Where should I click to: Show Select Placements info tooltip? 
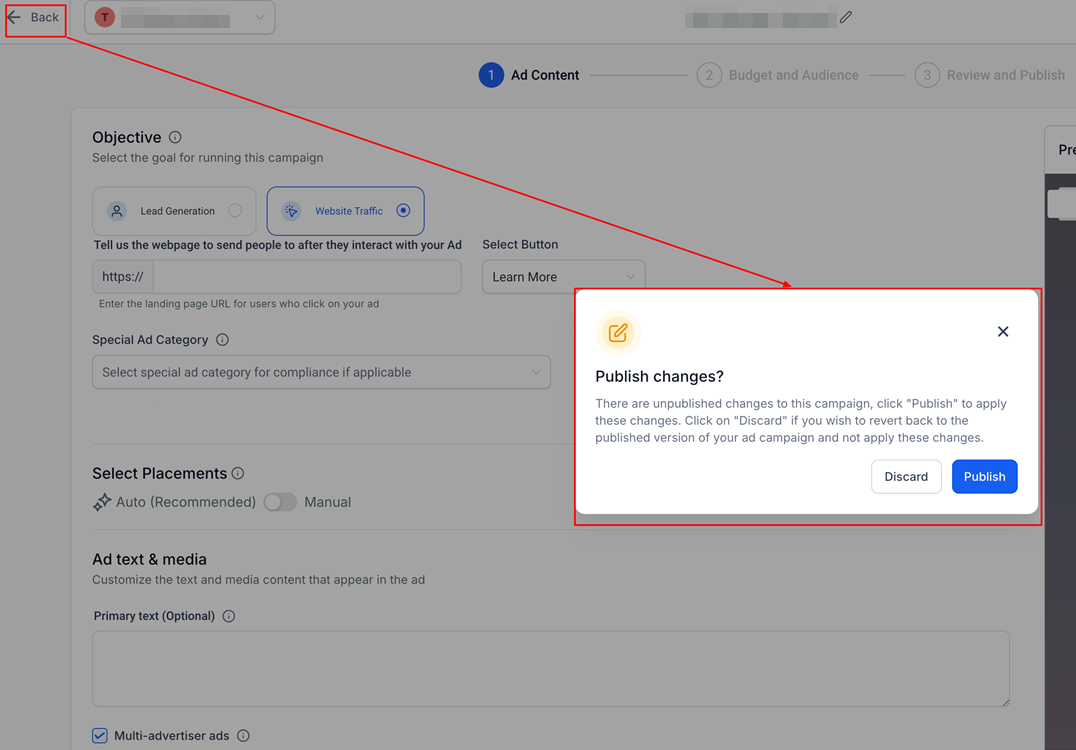(x=238, y=473)
